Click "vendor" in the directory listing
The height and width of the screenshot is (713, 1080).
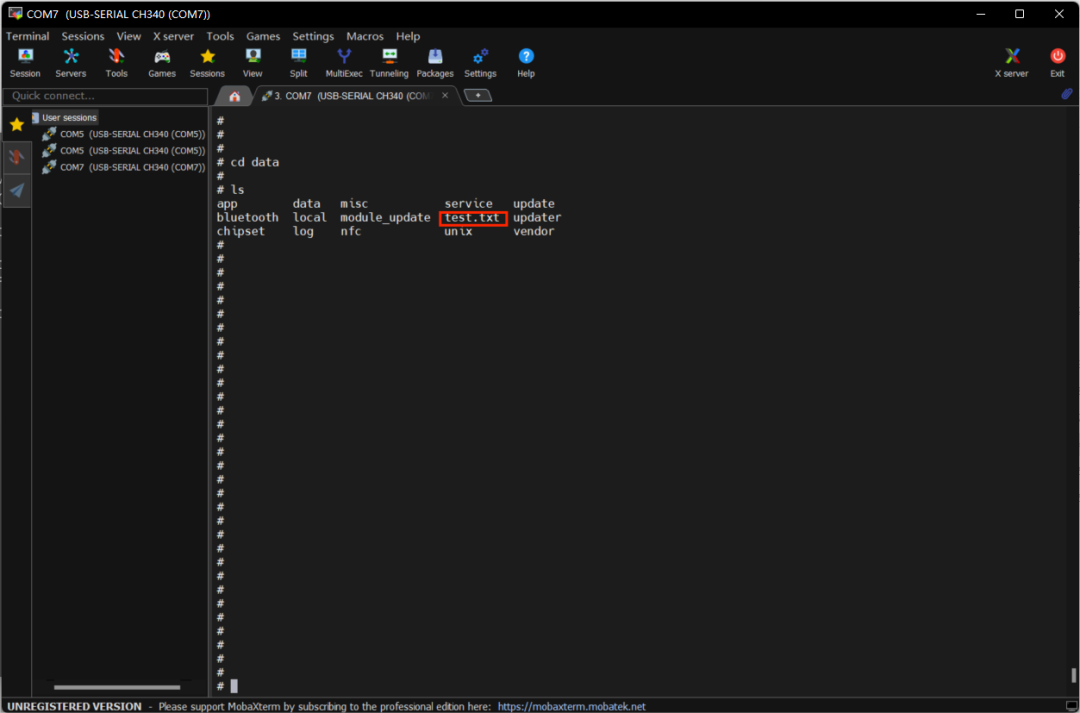point(534,231)
